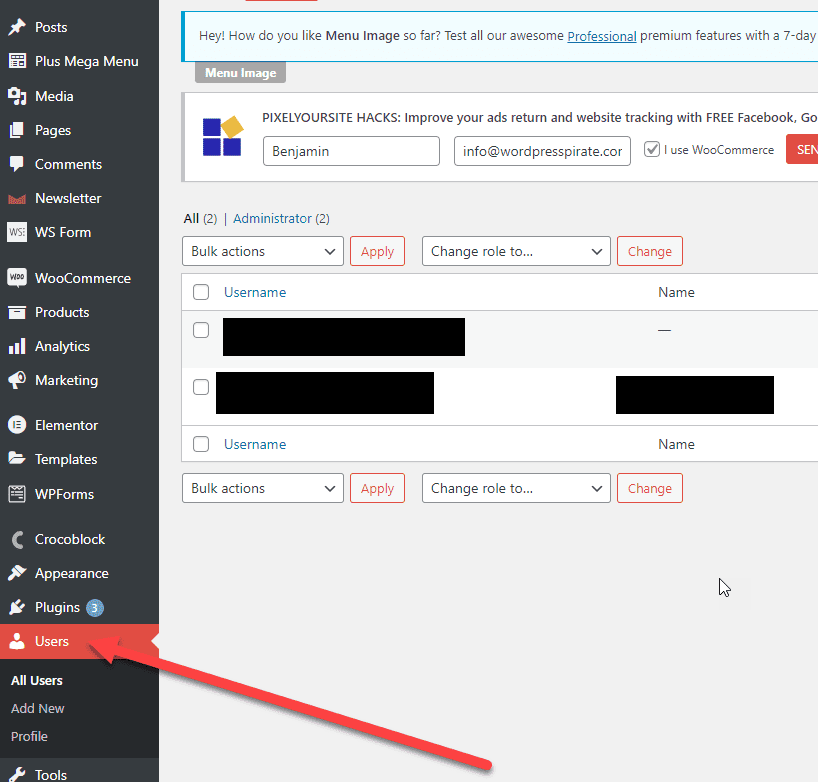Screen dimensions: 818x782
Task: Click the bottom Apply button
Action: pyautogui.click(x=377, y=488)
